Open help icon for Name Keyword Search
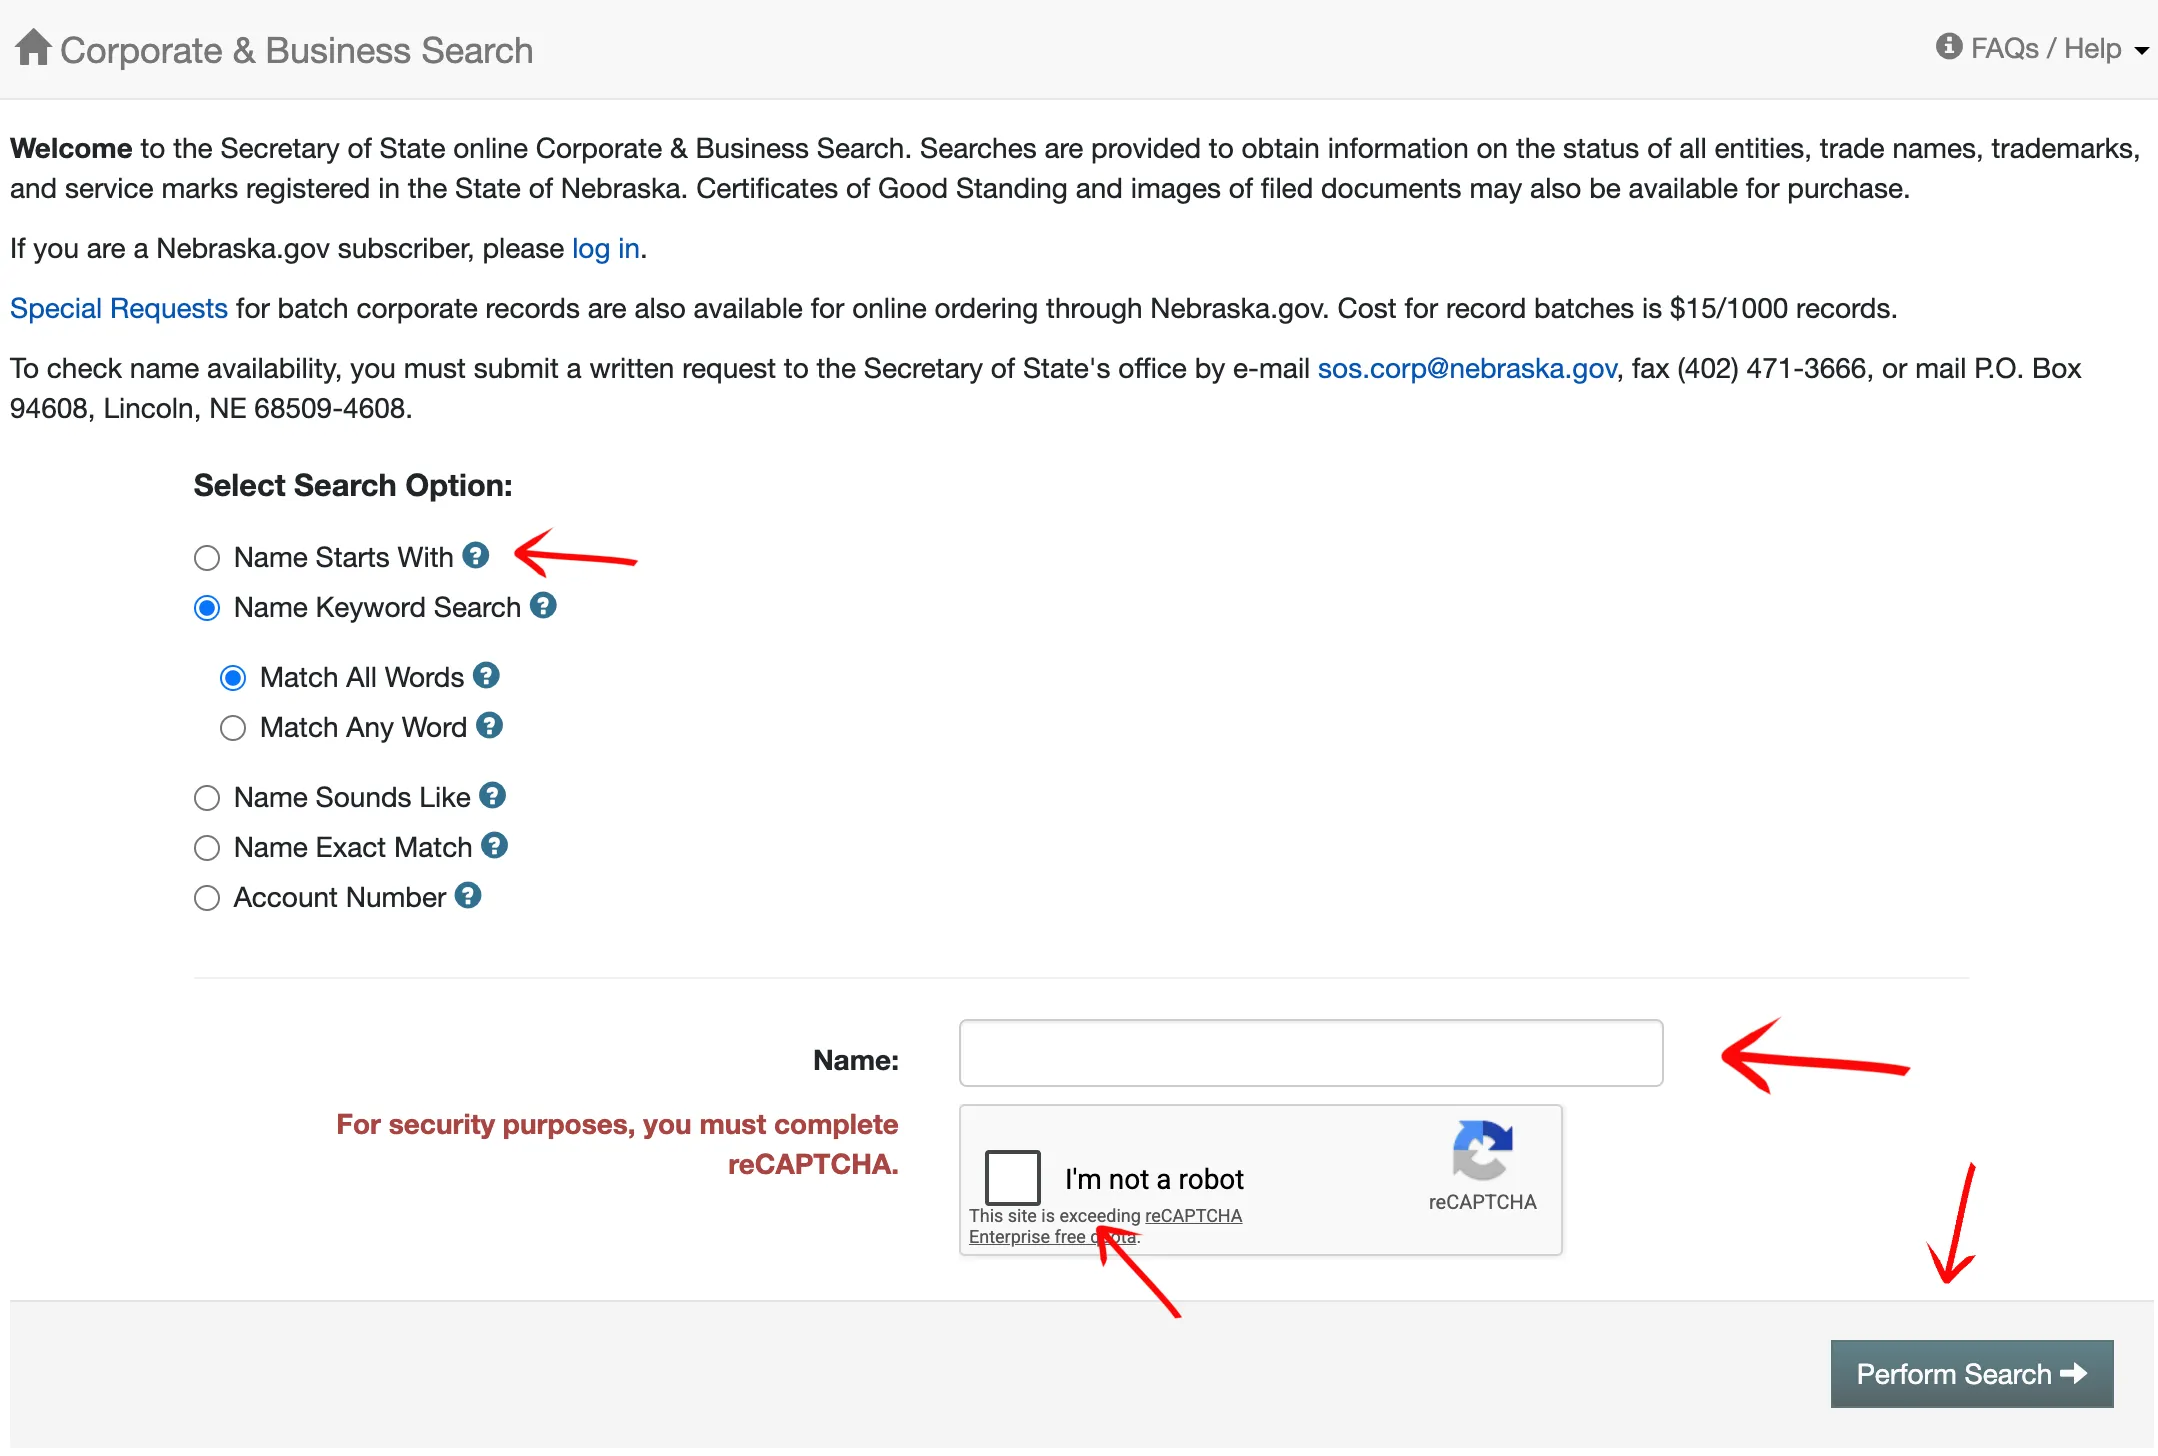 tap(543, 605)
